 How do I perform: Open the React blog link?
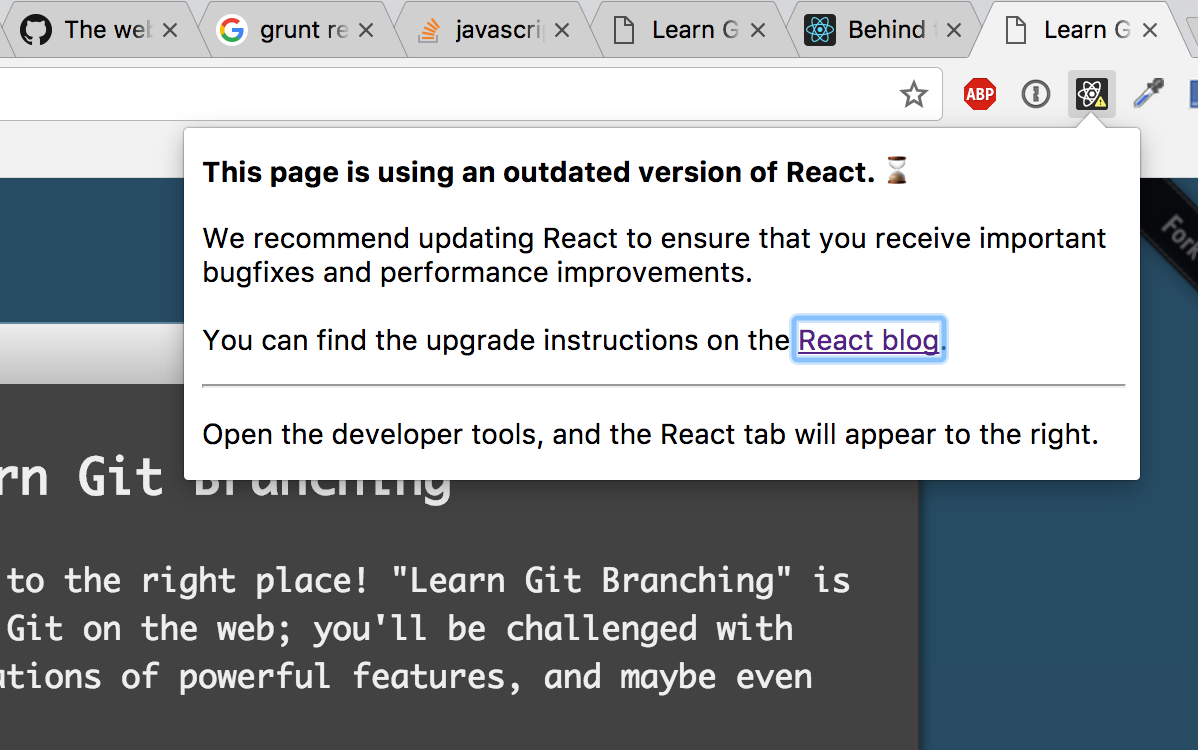click(869, 340)
